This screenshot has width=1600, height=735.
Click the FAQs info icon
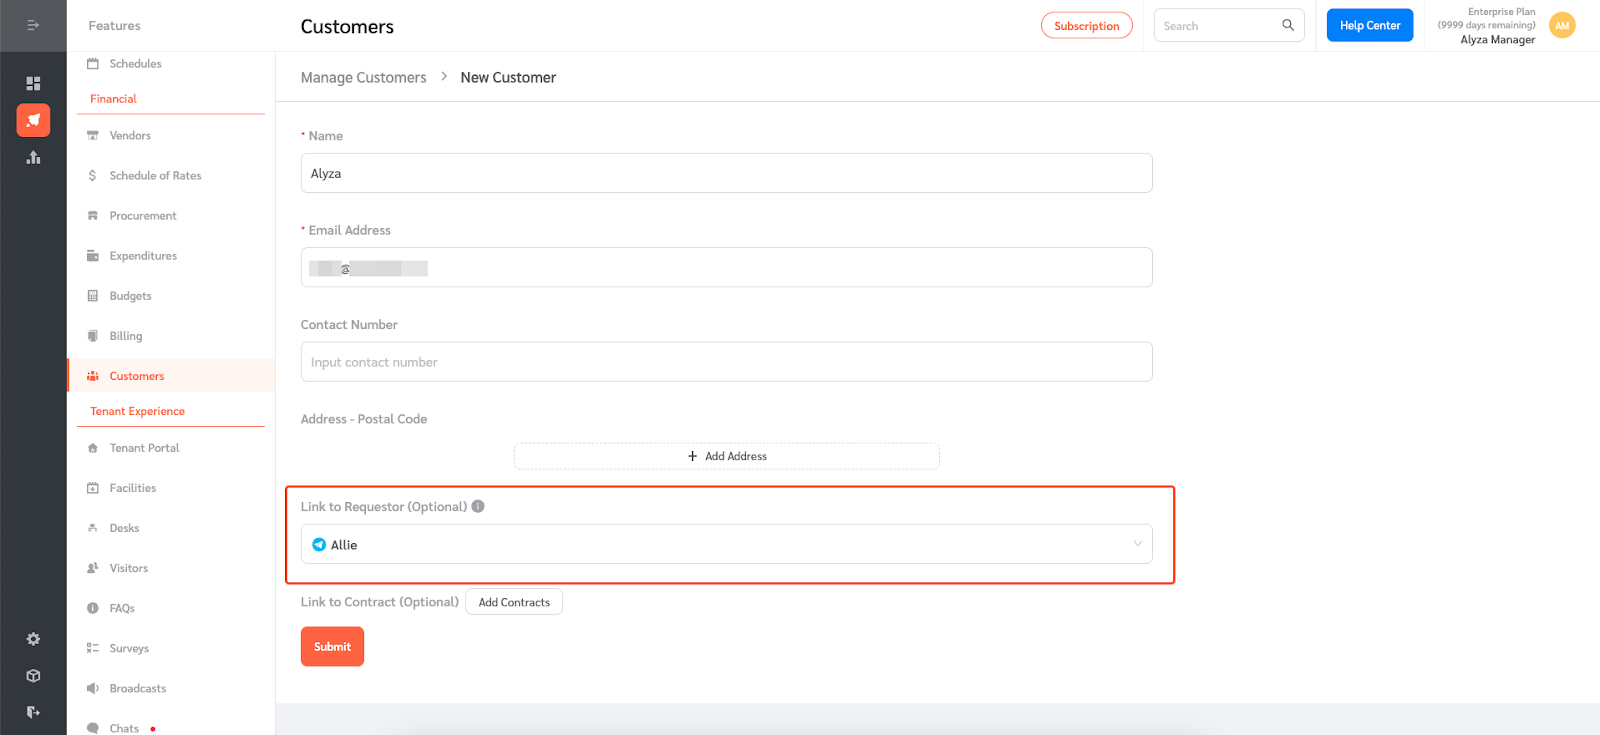click(x=93, y=608)
